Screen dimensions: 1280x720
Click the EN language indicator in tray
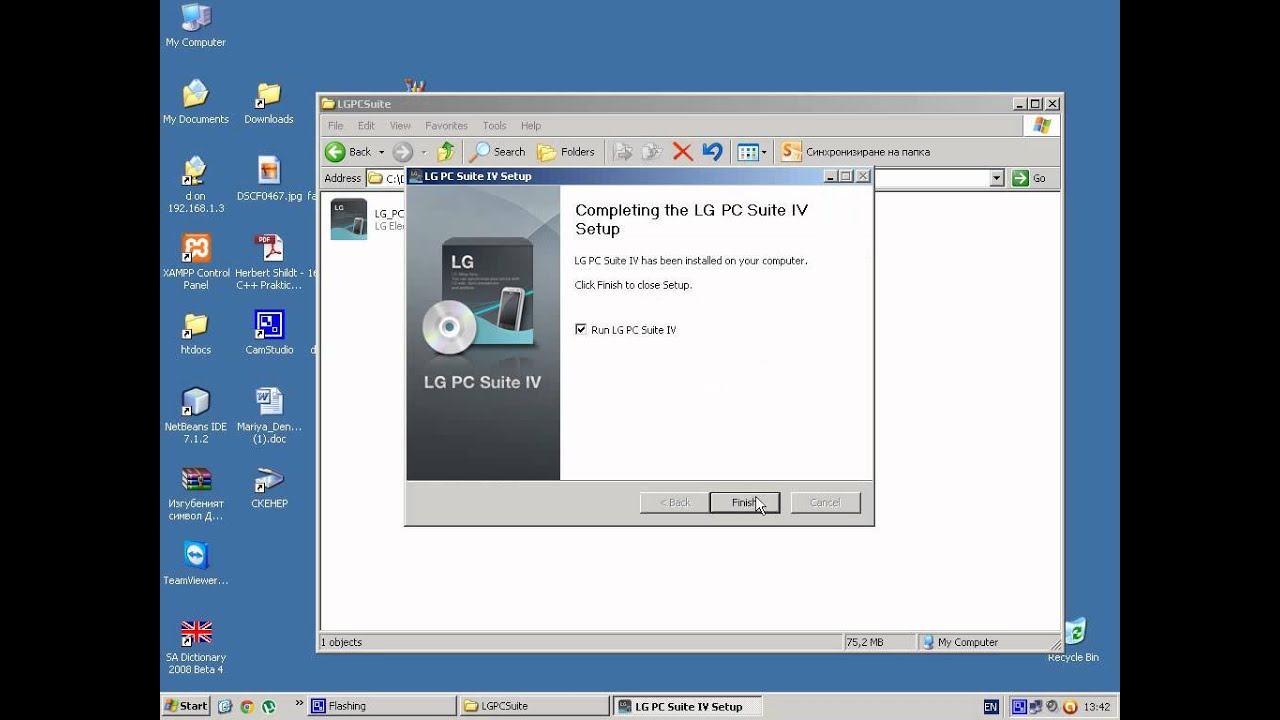pos(990,706)
